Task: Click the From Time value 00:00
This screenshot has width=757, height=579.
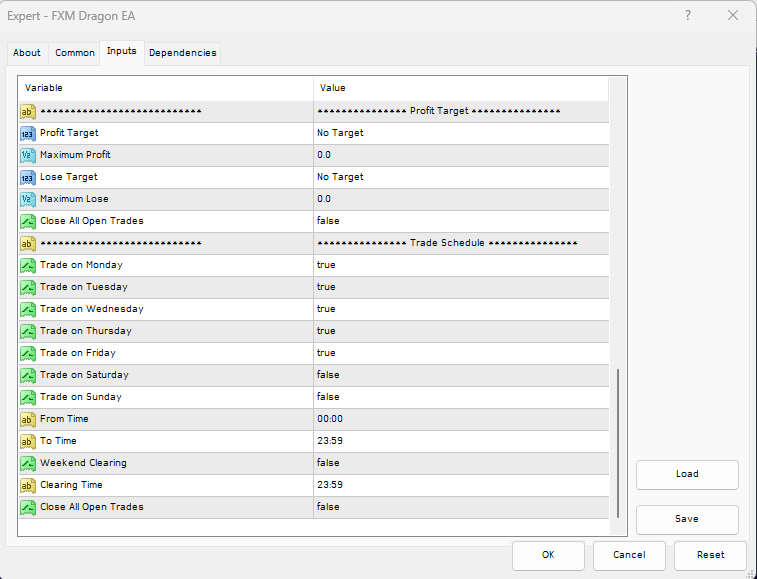Action: point(330,419)
